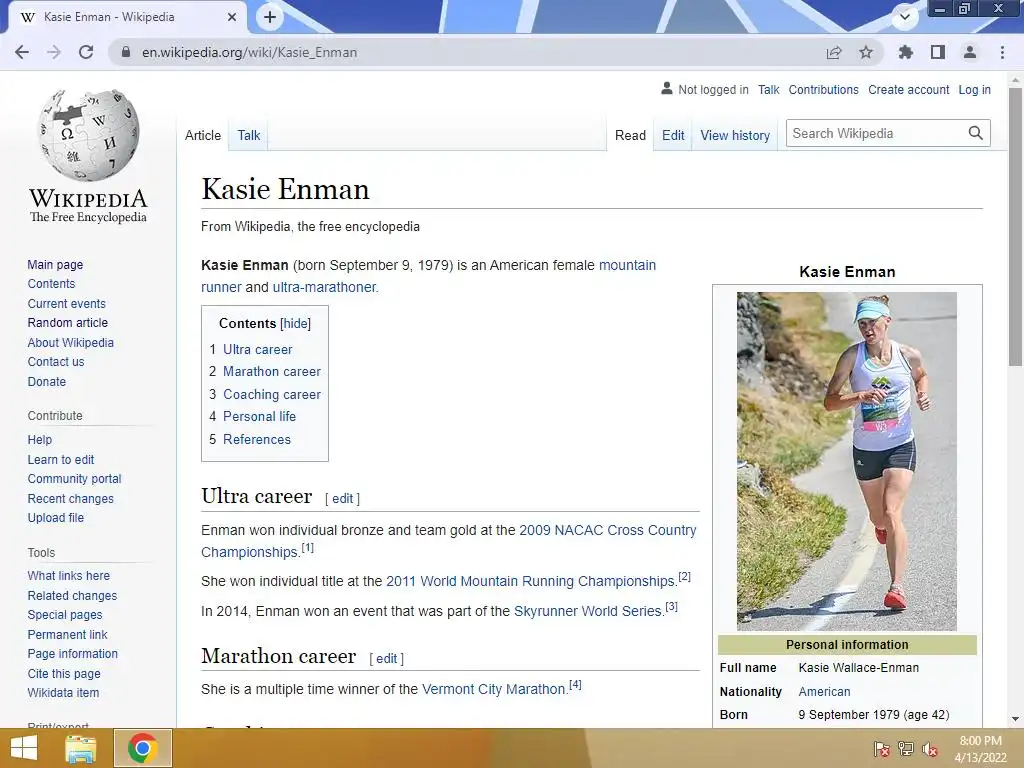
Task: Select the Read tab
Action: (x=630, y=135)
